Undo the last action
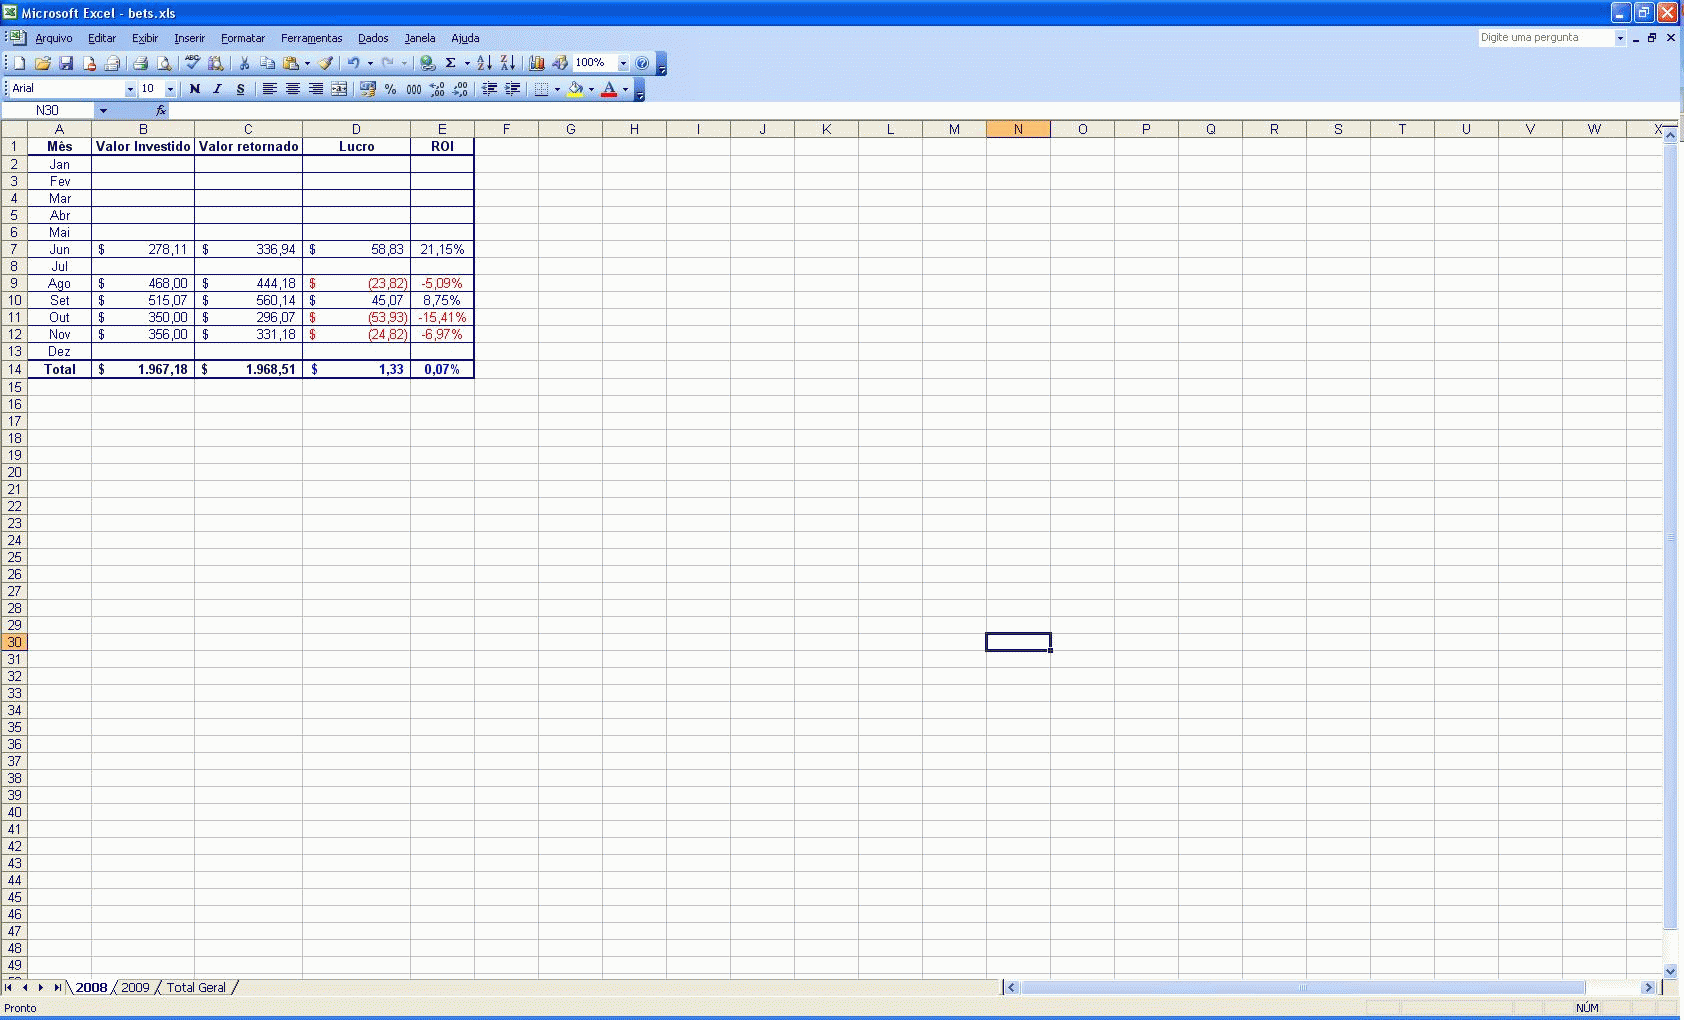This screenshot has height=1020, width=1684. point(353,63)
